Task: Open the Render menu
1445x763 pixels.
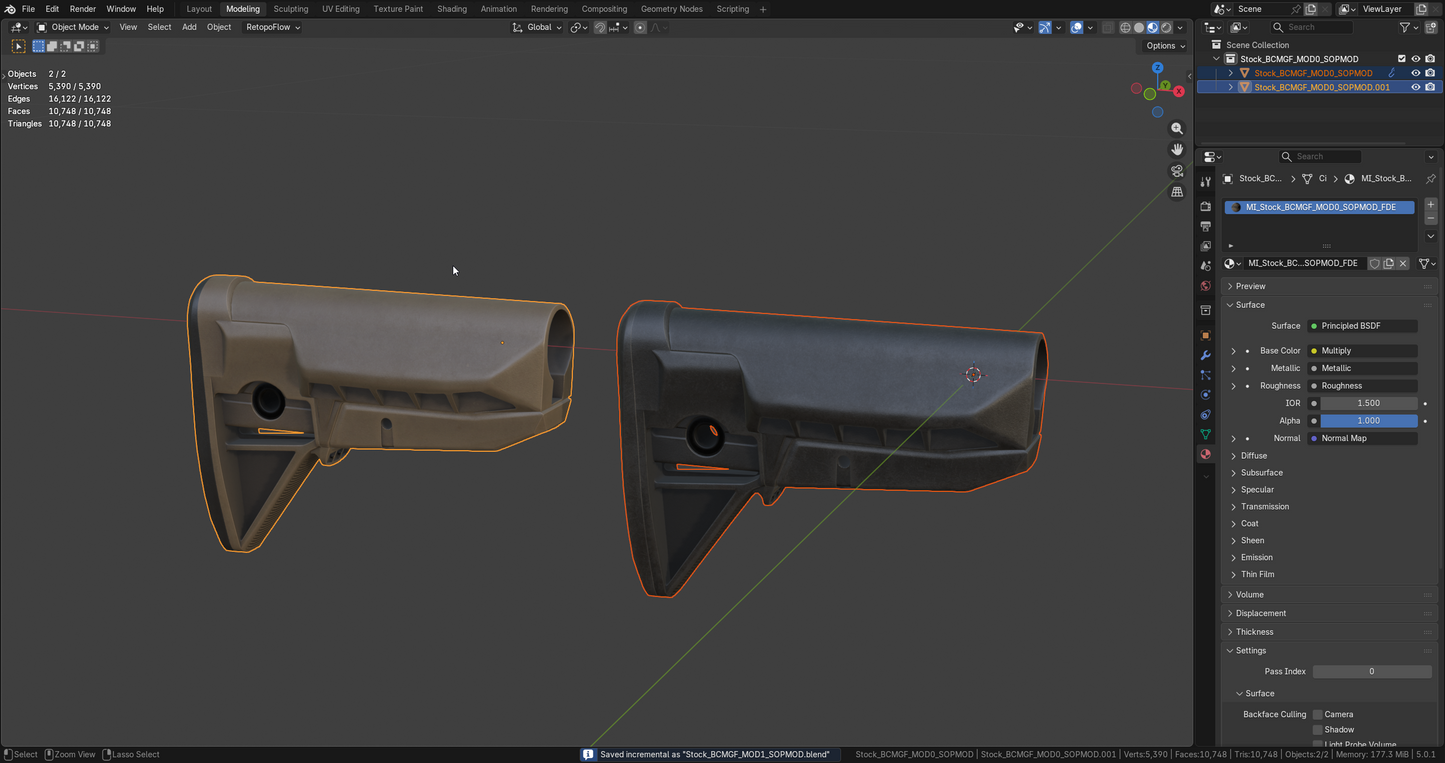Action: [83, 9]
